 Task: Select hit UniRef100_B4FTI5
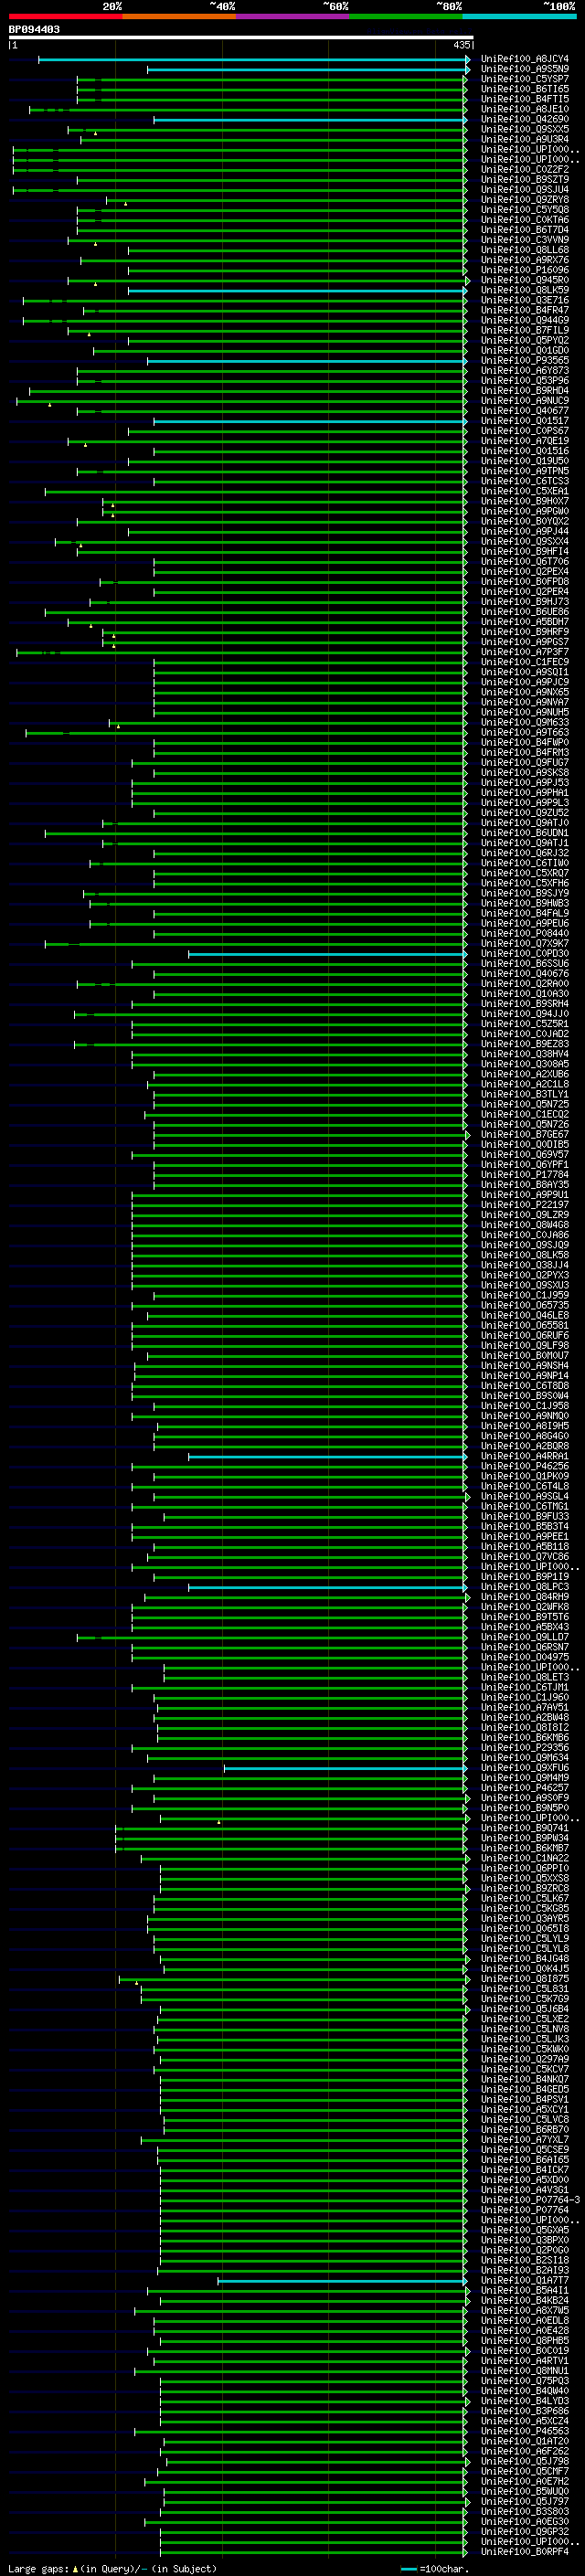click(525, 99)
